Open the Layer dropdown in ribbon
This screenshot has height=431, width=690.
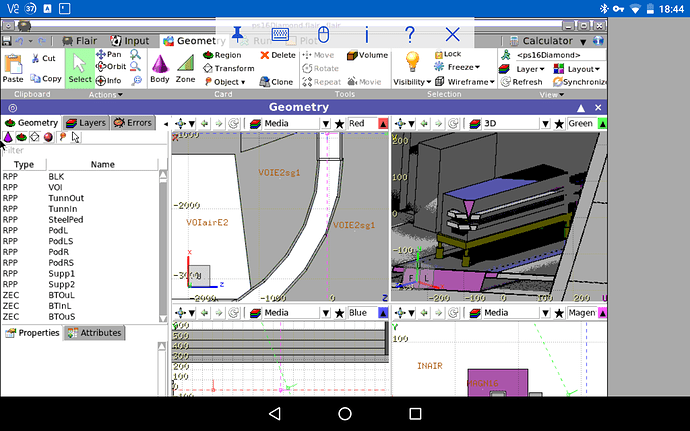pyautogui.click(x=522, y=69)
